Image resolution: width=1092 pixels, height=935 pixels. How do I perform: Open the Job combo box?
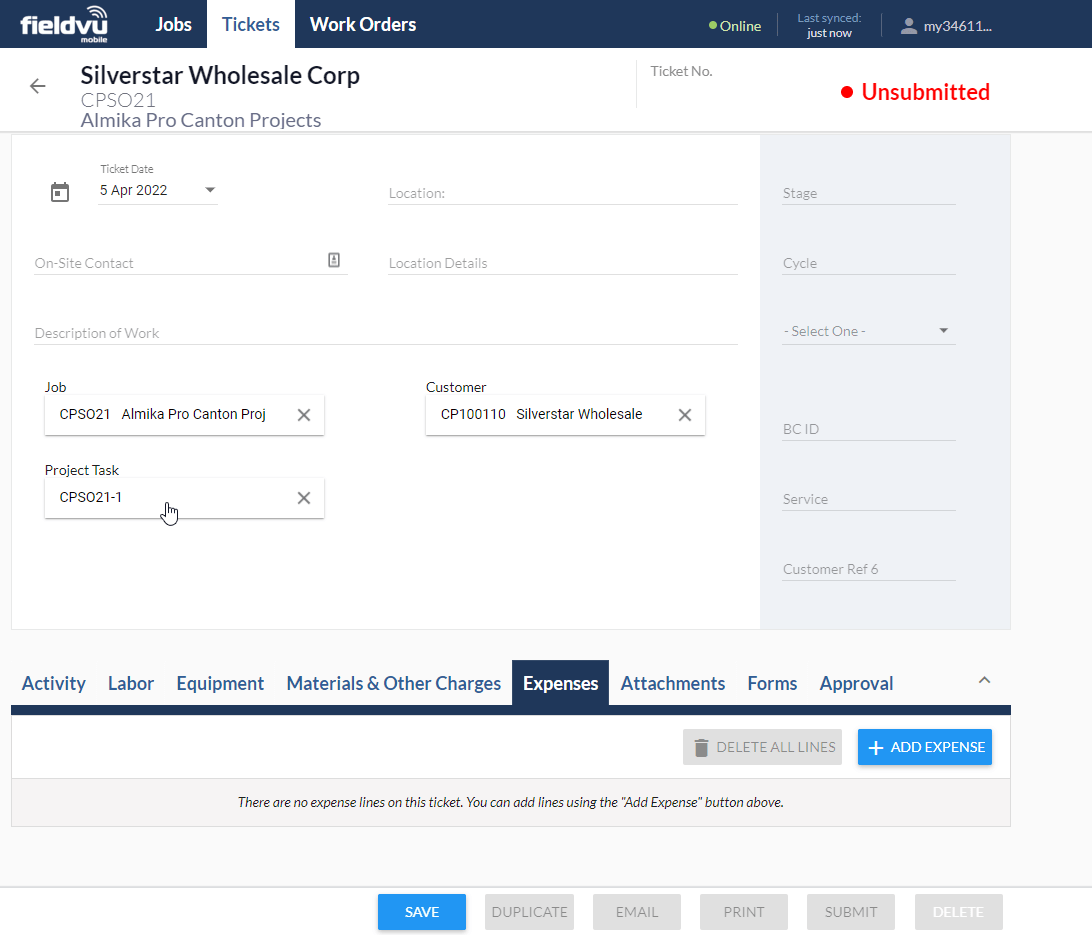click(184, 415)
